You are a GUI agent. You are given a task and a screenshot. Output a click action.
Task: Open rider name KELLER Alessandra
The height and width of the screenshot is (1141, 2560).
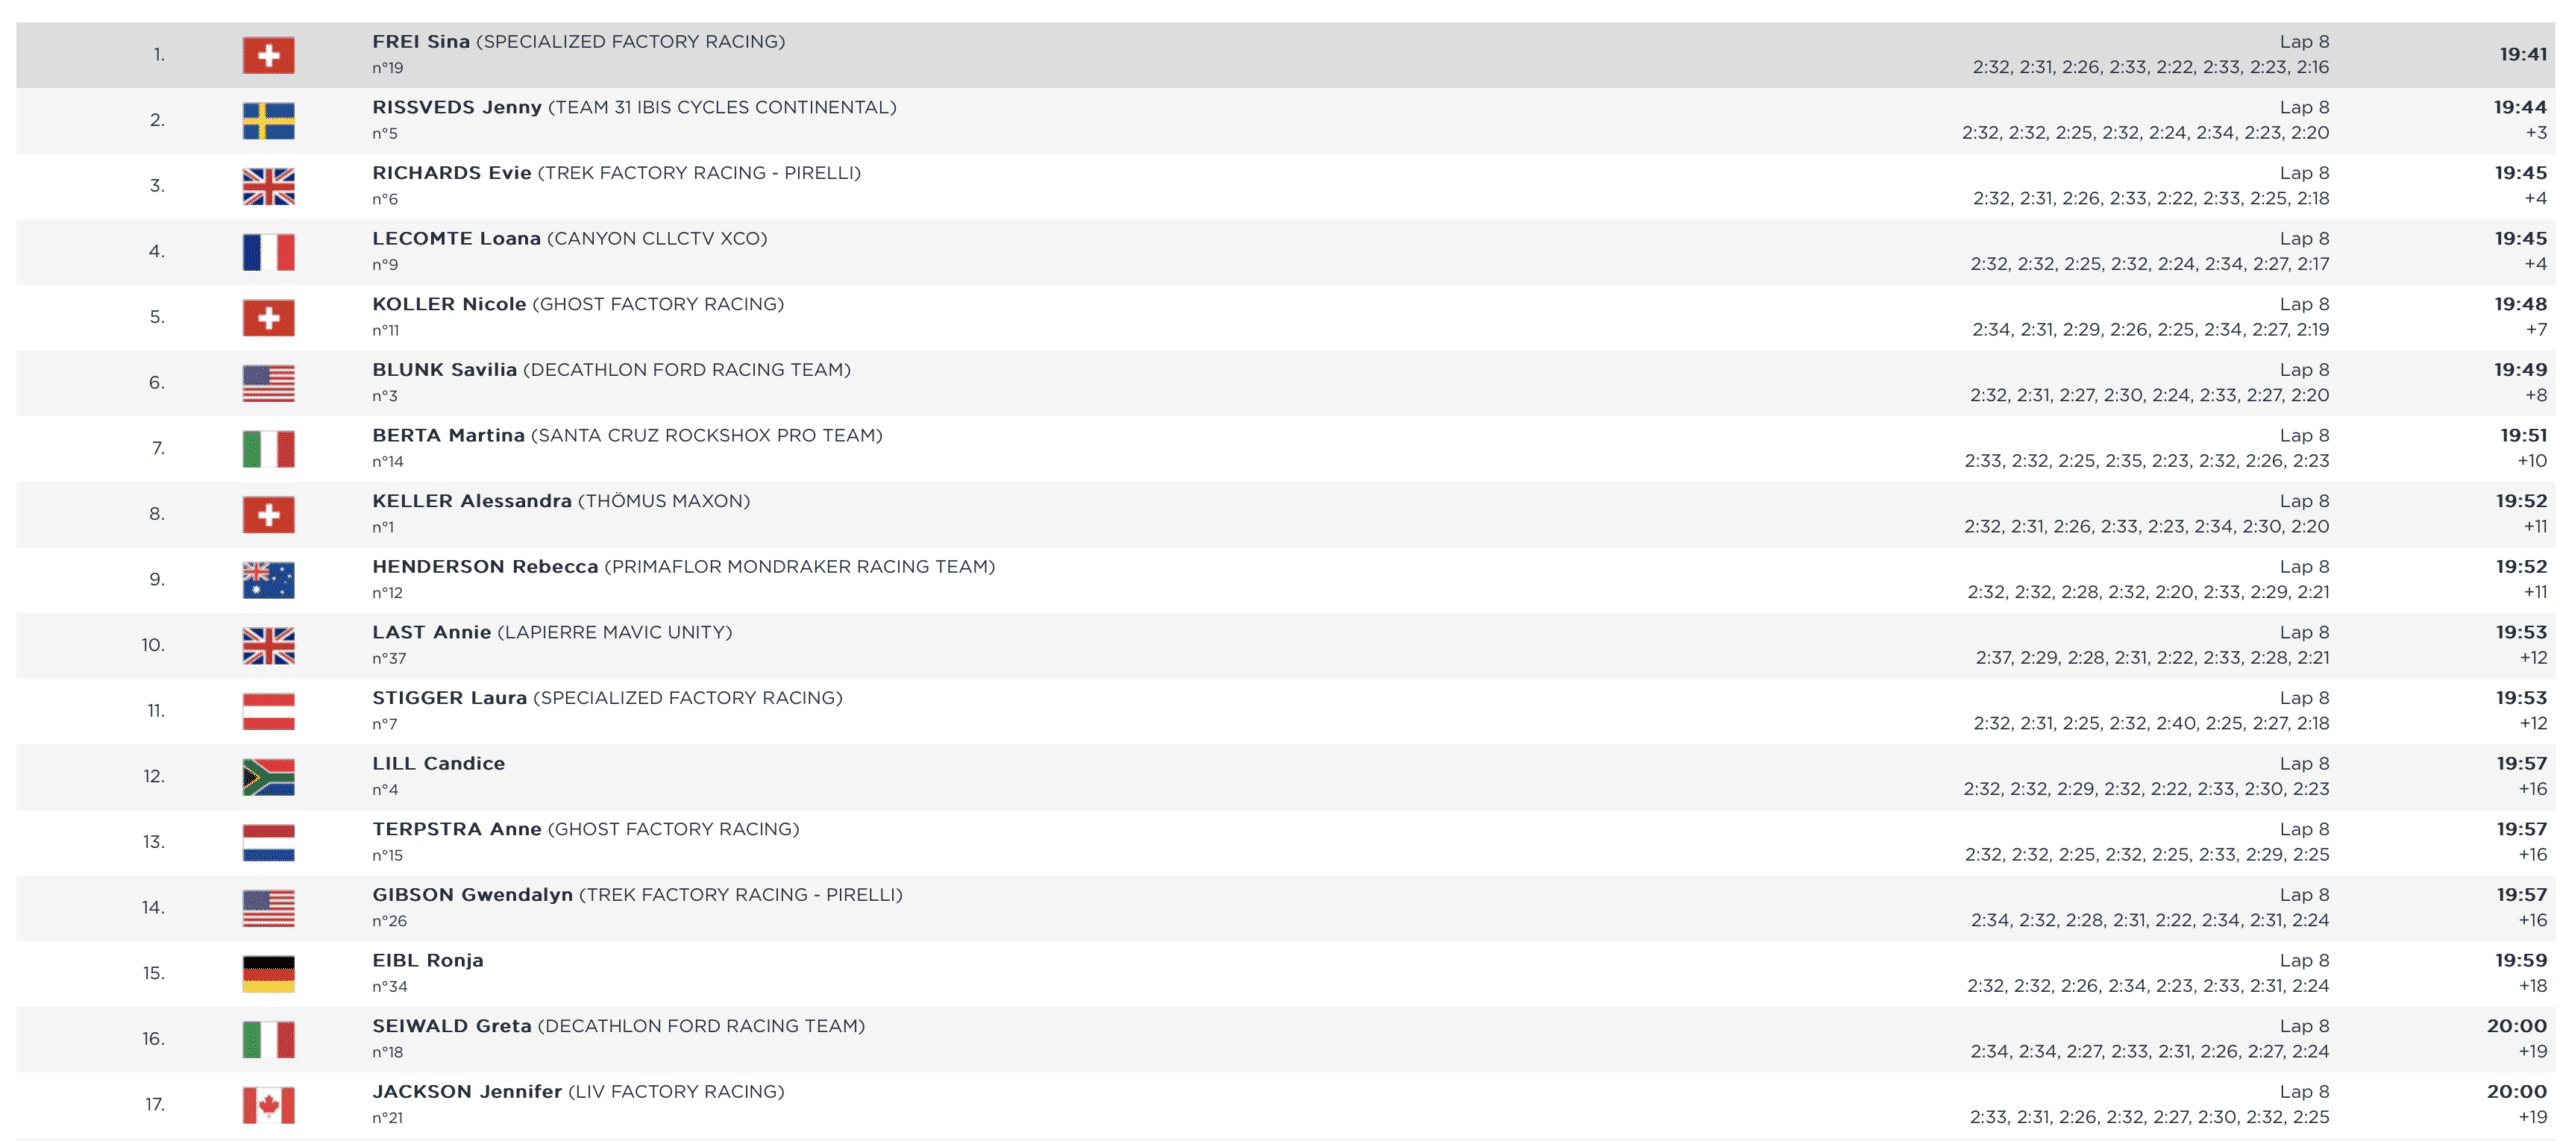point(471,501)
